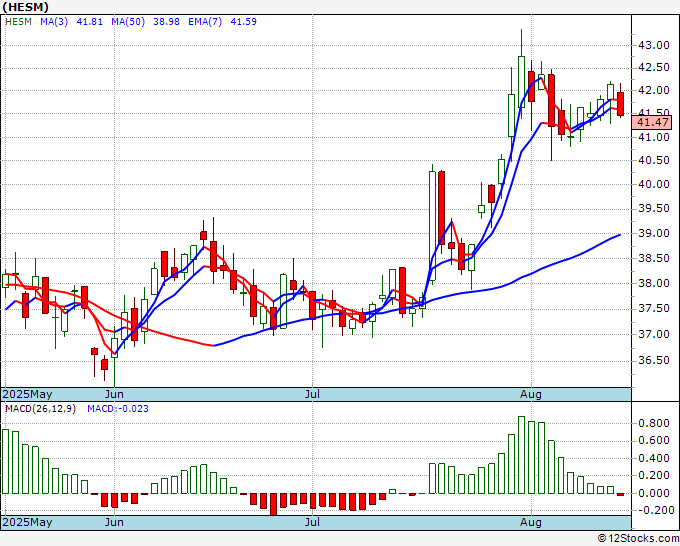The height and width of the screenshot is (546, 680).
Task: Click the MA(3) indicator label
Action: coord(54,21)
